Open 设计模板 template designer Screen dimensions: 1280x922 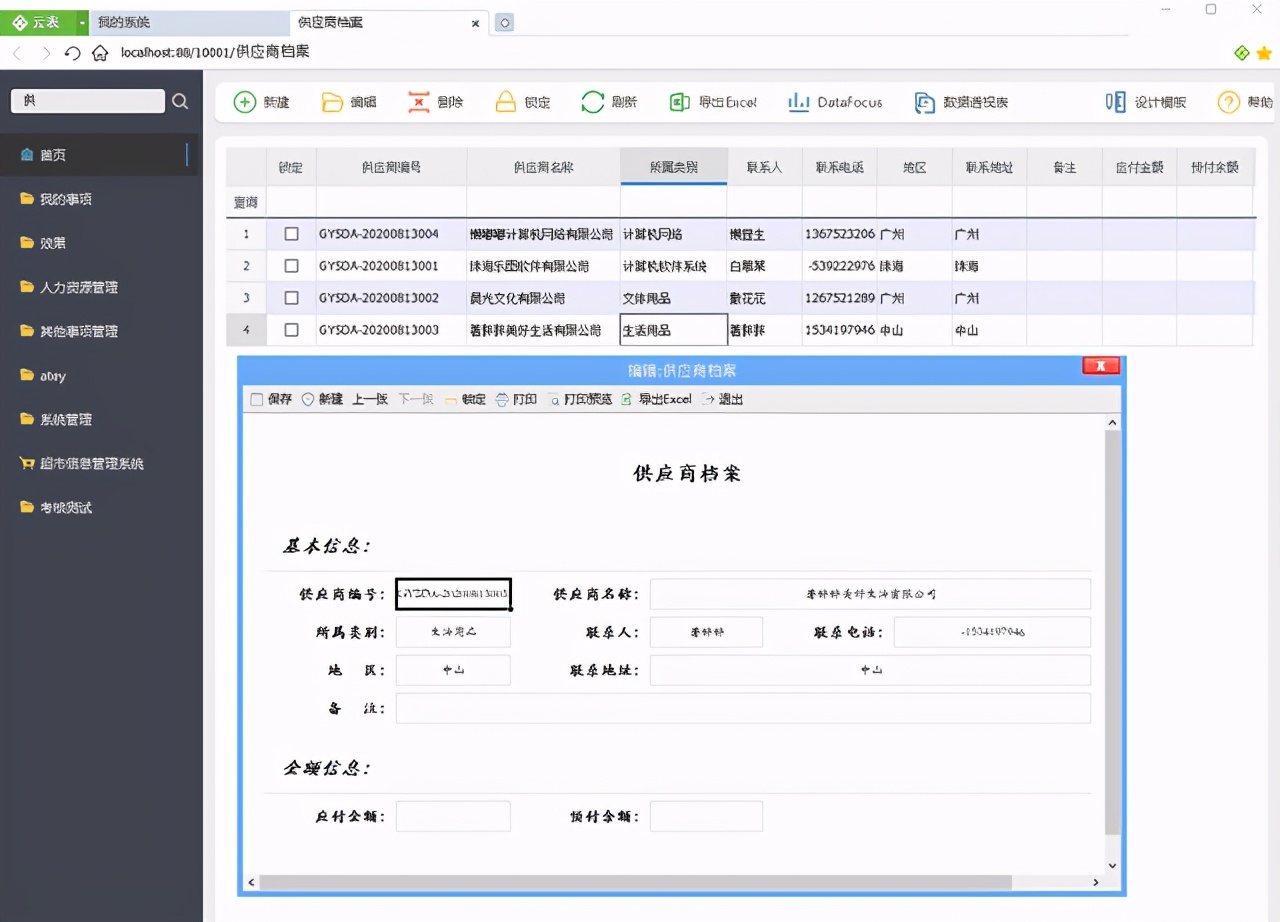[x=1144, y=101]
